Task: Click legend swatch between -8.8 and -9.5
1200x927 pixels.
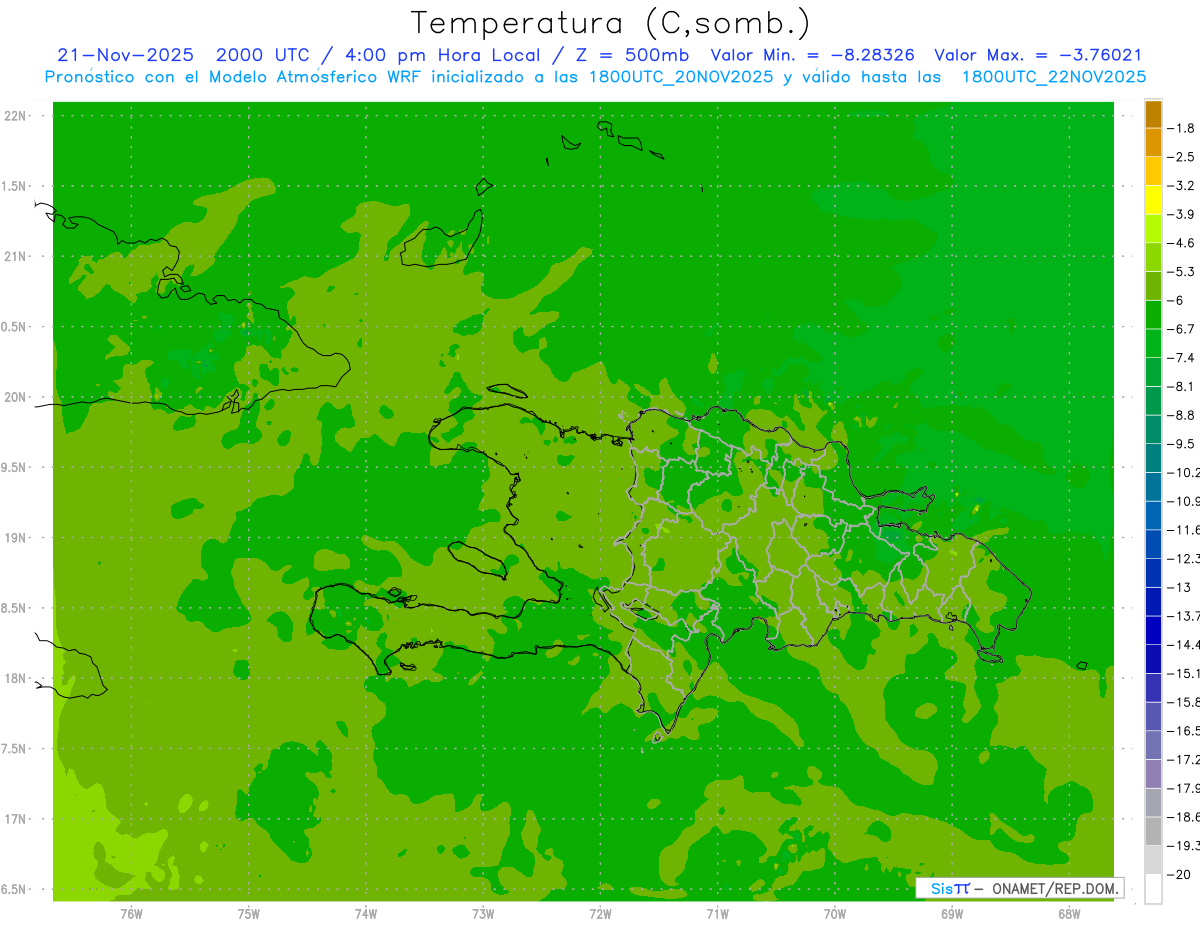Action: [1153, 430]
